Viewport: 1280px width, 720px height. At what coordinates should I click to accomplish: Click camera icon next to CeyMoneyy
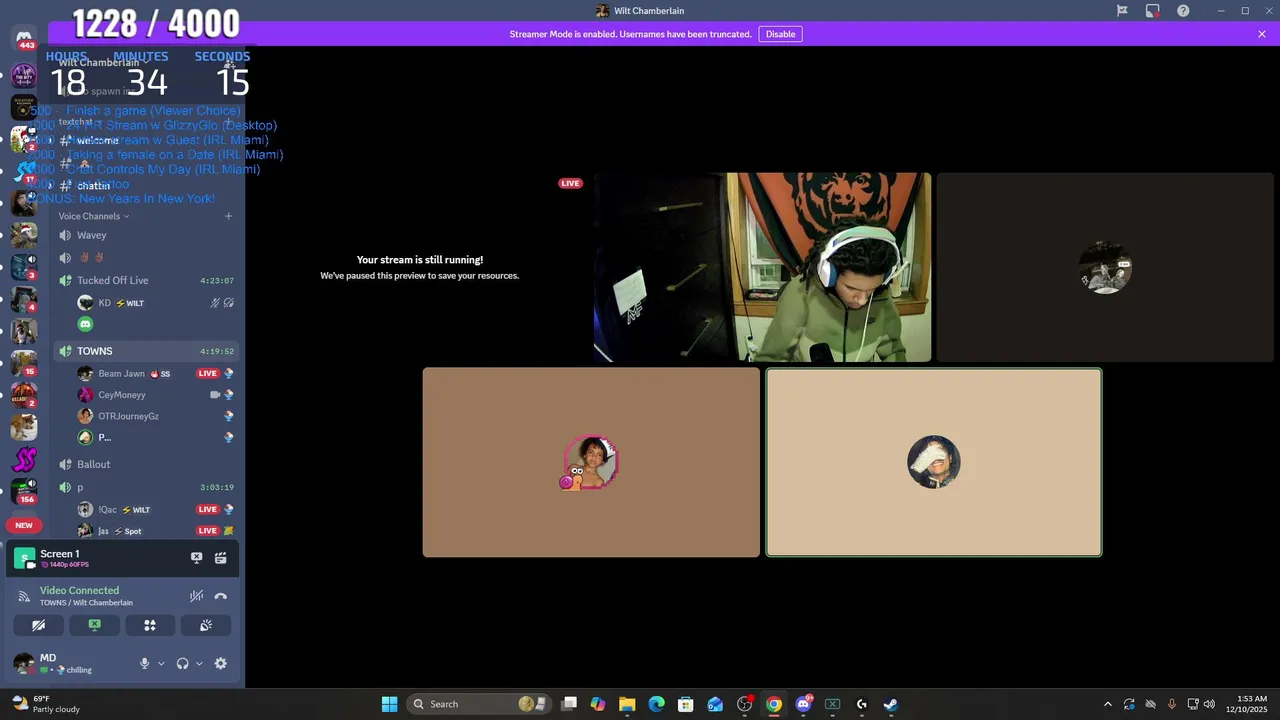pos(214,395)
